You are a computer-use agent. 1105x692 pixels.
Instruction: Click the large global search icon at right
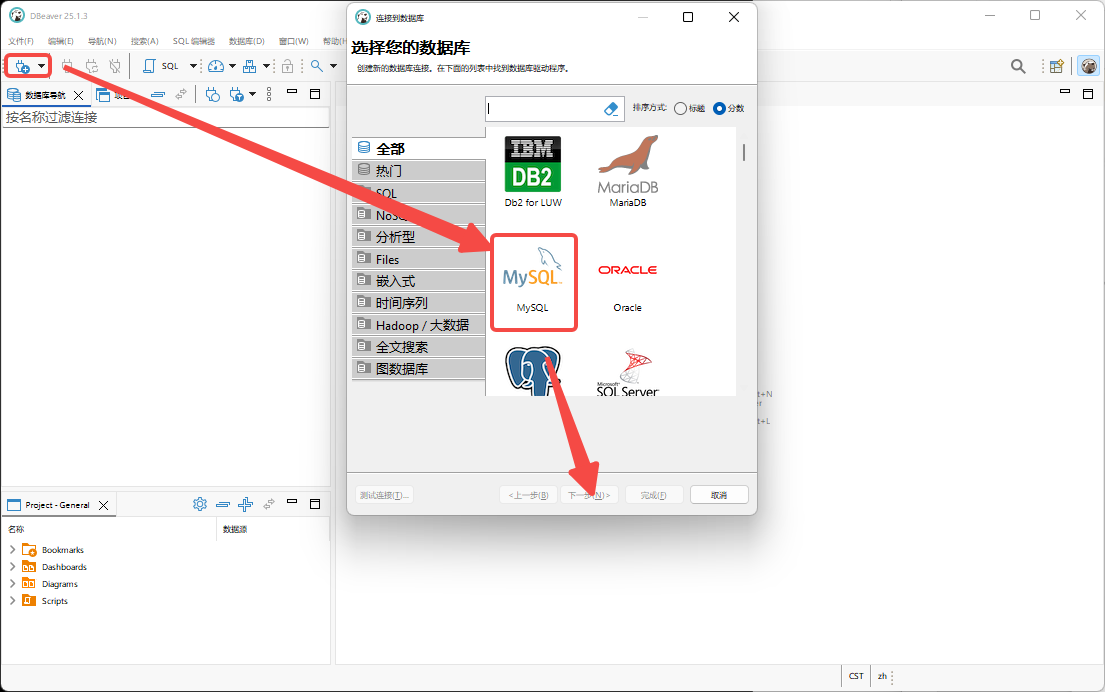[1018, 66]
